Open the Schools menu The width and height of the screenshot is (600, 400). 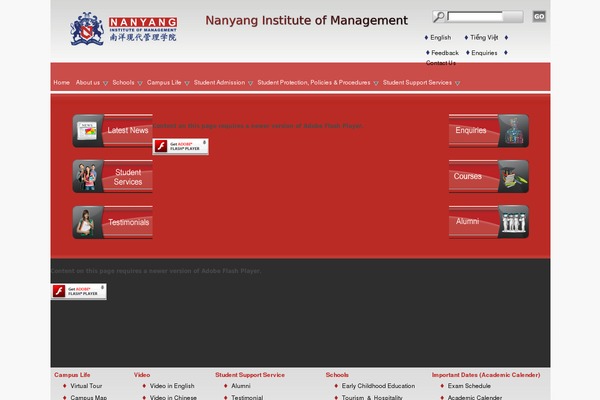point(123,82)
